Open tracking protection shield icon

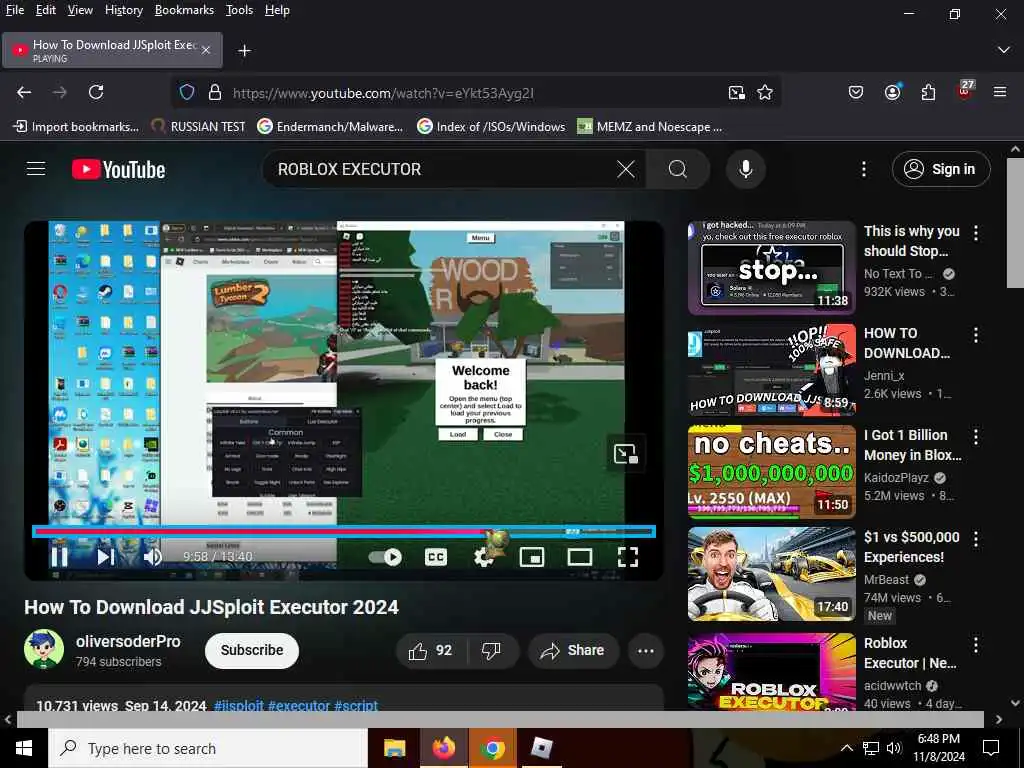coord(187,93)
